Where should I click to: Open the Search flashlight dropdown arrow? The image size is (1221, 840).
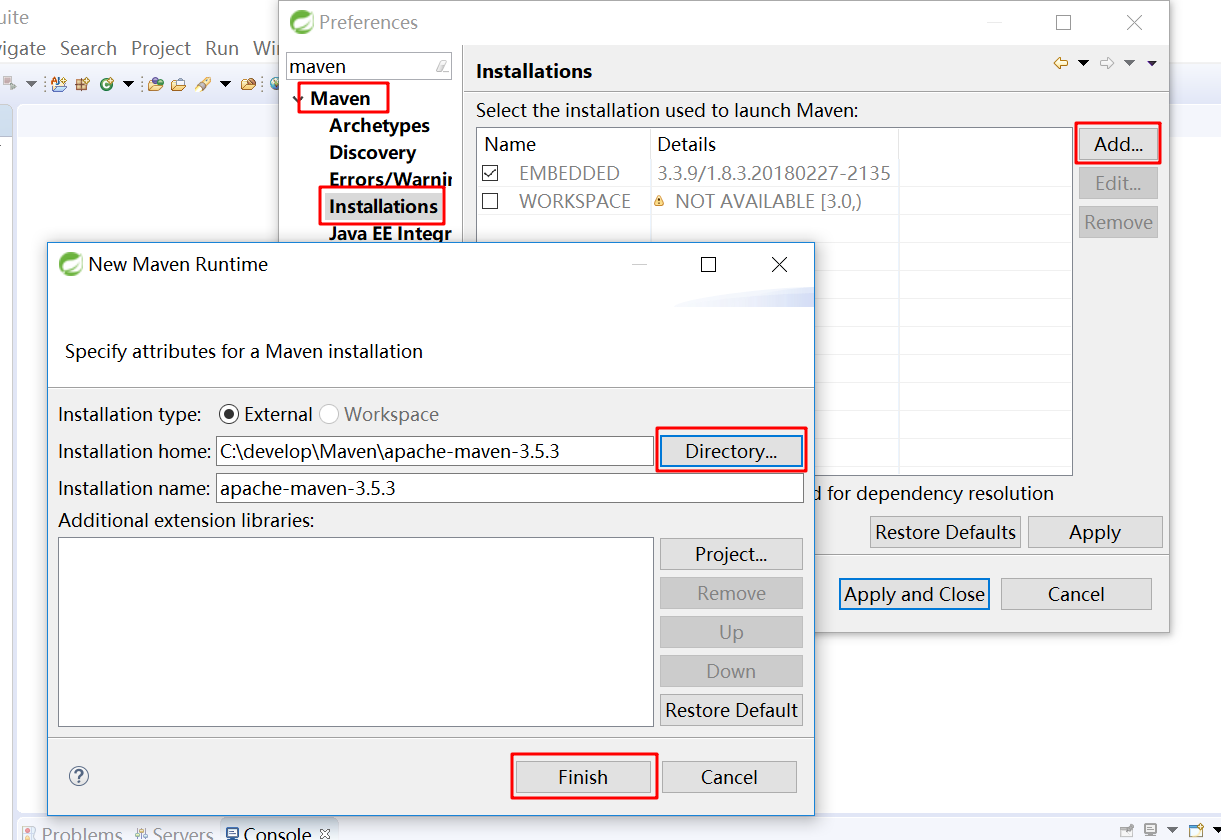(225, 84)
